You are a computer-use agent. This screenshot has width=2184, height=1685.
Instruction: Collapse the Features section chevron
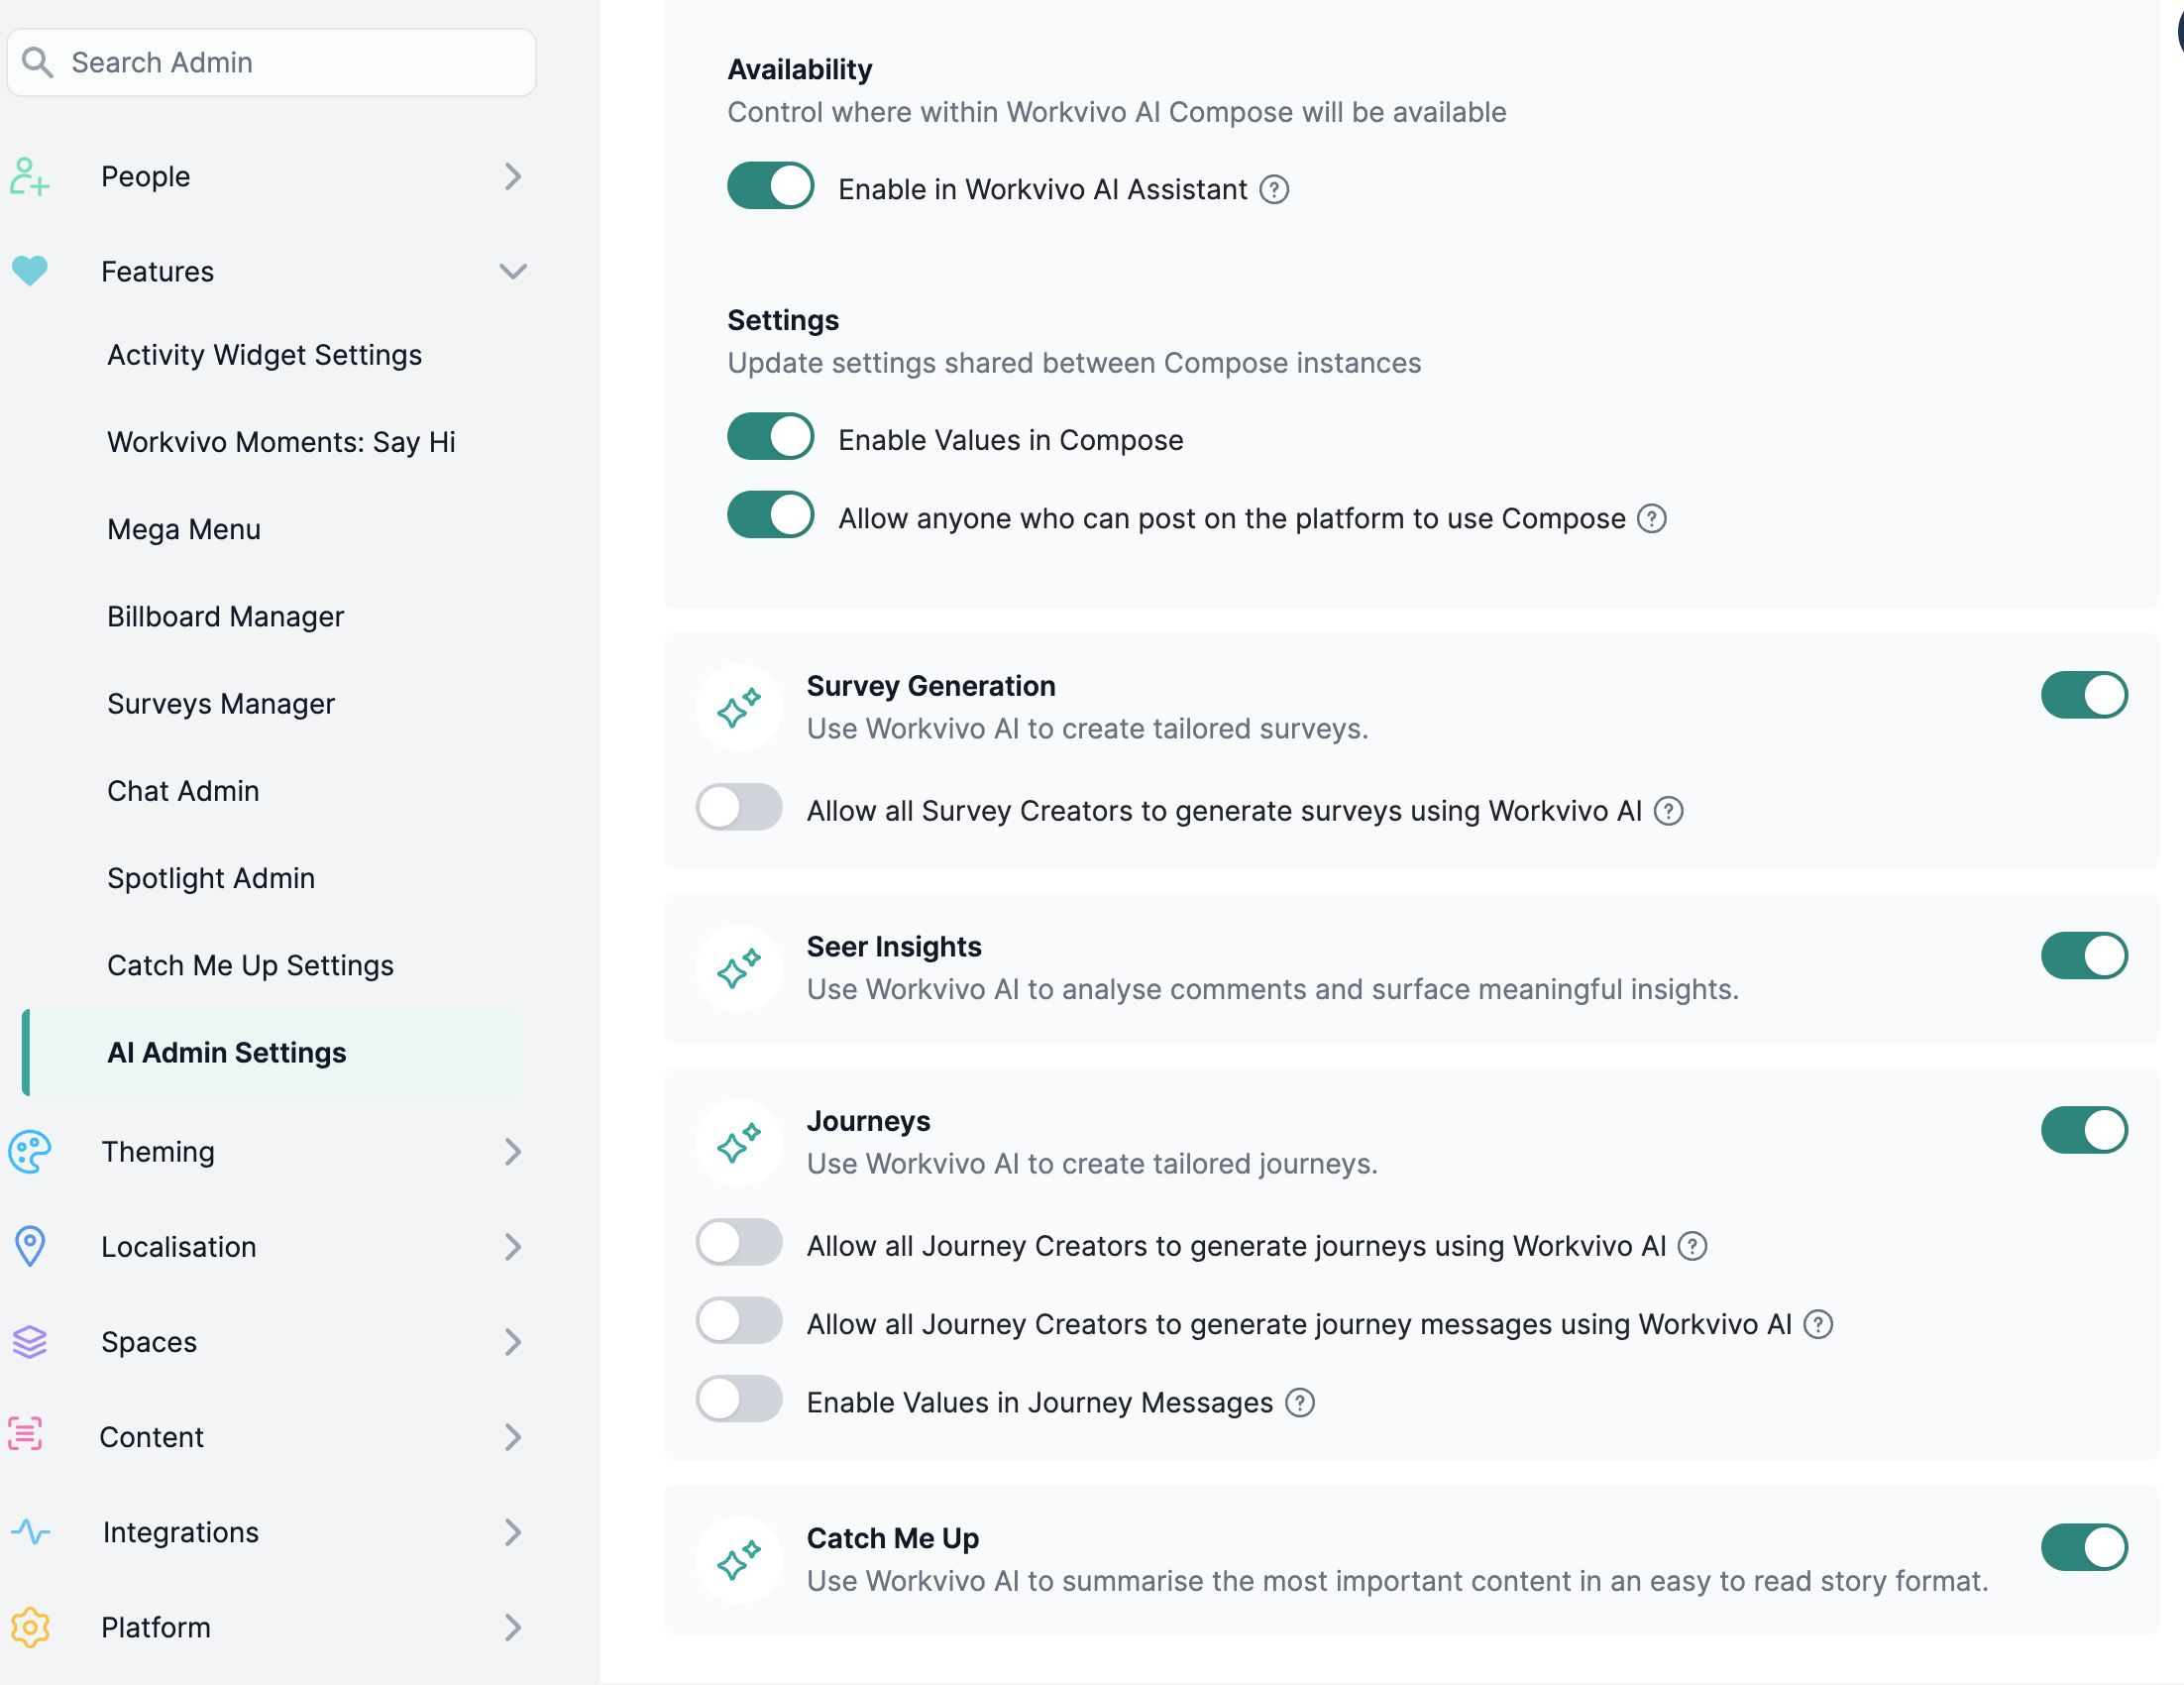(513, 272)
